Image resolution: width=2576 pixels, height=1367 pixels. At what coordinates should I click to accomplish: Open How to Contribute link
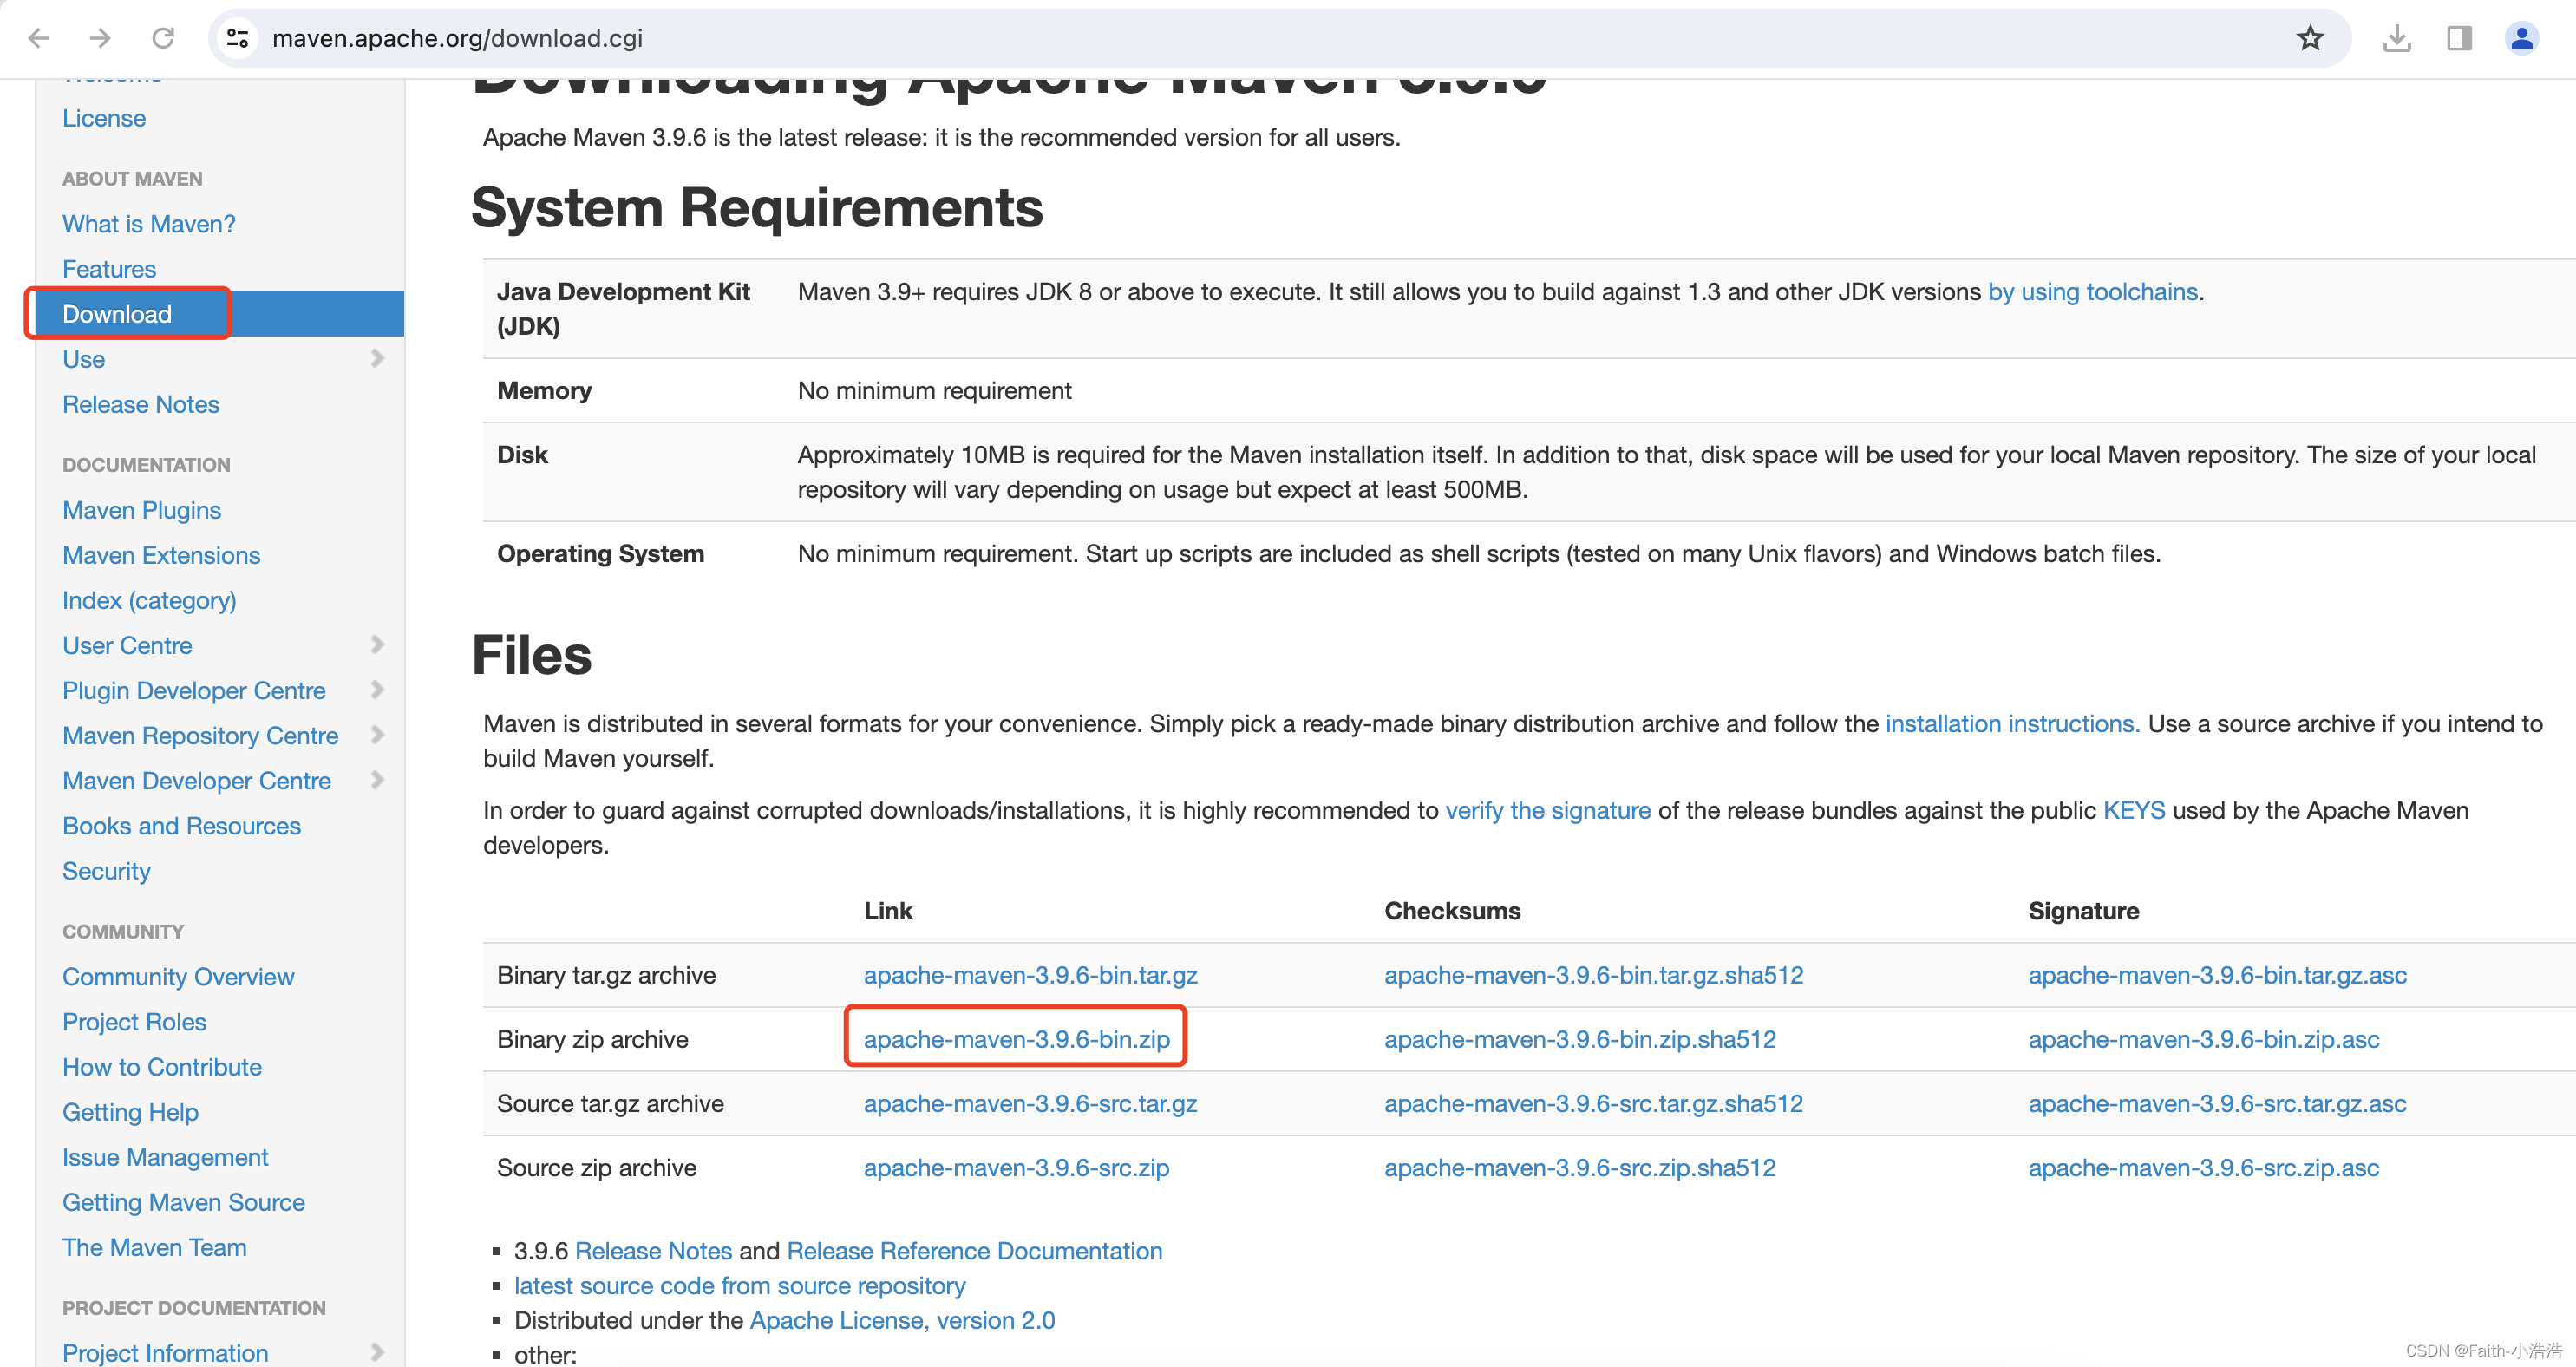(x=162, y=1066)
